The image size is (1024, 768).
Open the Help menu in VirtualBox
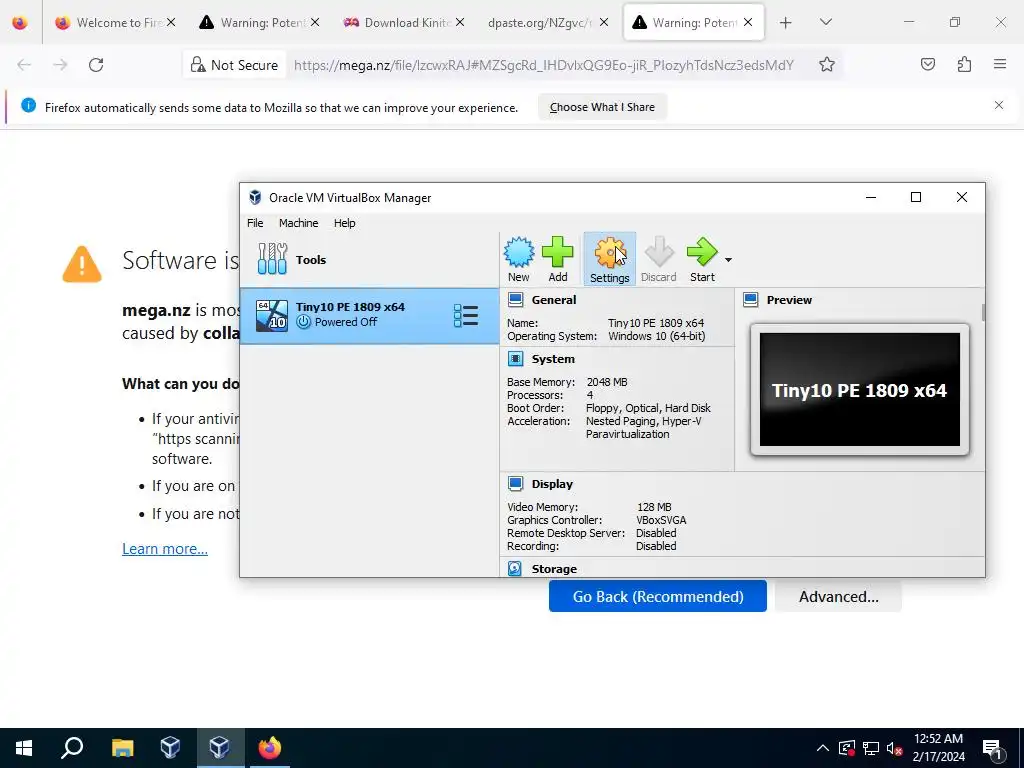344,223
